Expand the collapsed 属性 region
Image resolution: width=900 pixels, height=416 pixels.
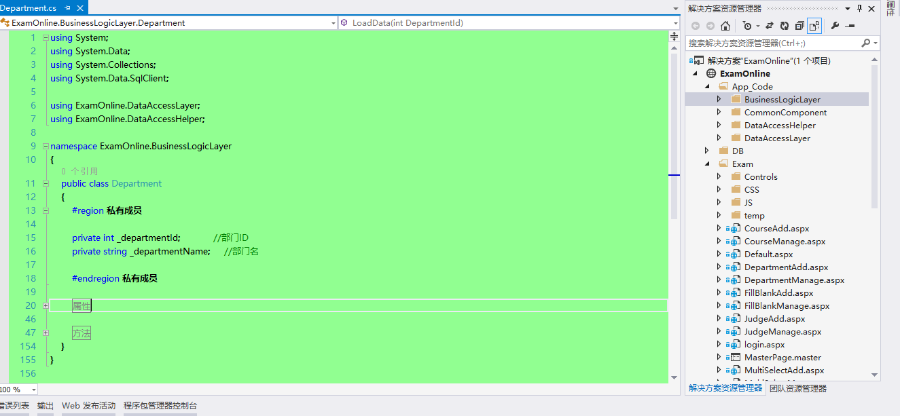click(46, 306)
